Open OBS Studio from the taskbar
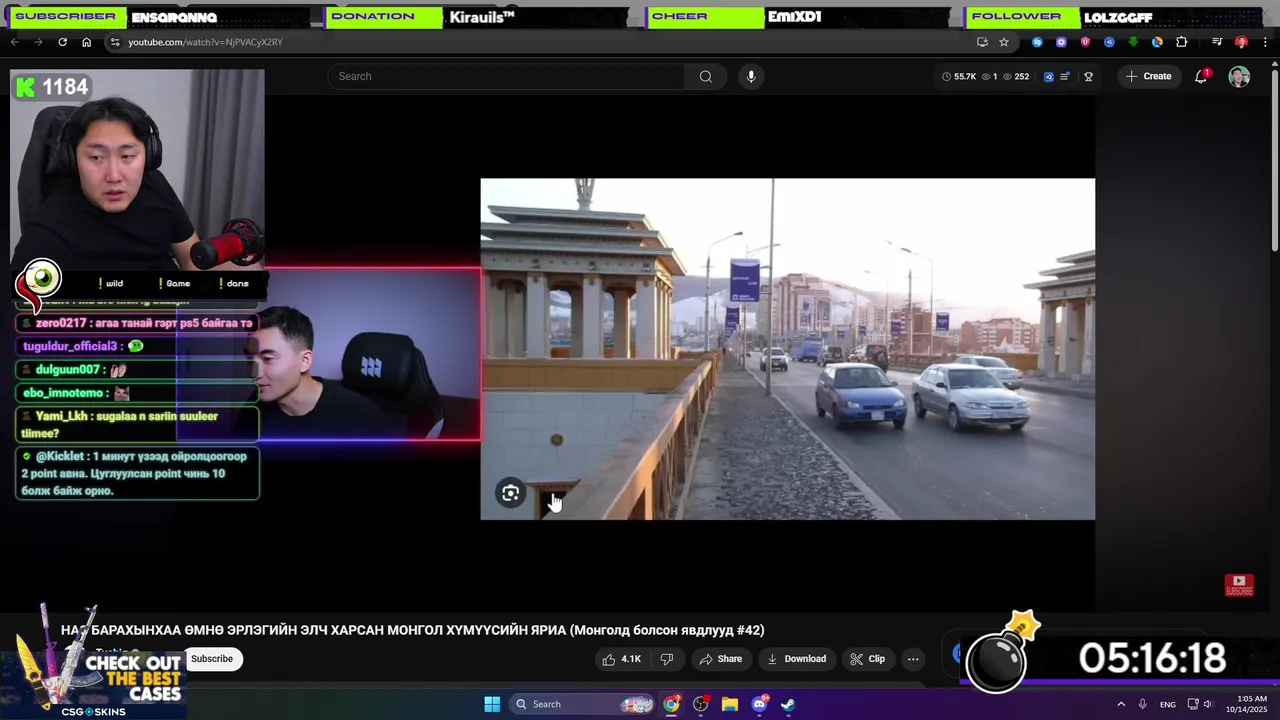Viewport: 1280px width, 720px height. coord(701,704)
